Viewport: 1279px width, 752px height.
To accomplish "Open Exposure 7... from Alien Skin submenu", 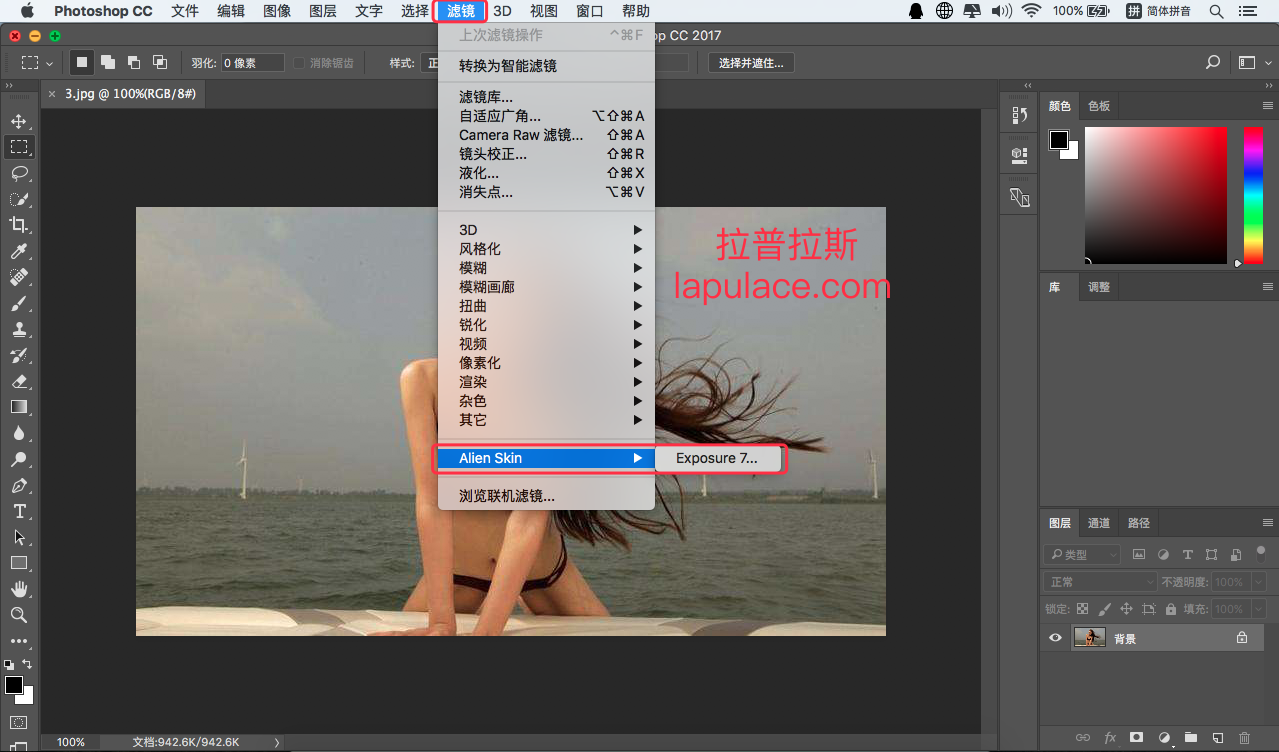I will [x=717, y=459].
